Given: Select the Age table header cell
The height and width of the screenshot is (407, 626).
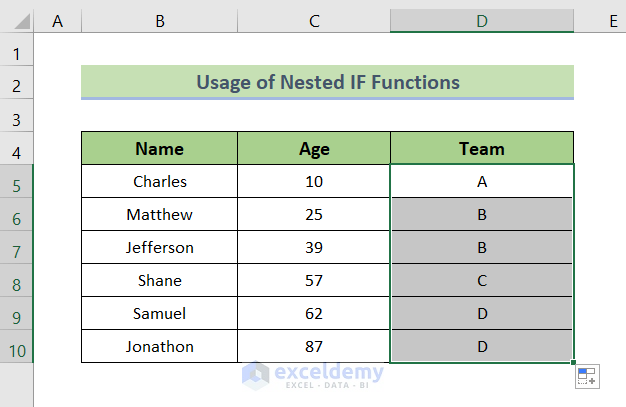Looking at the screenshot, I should click(314, 149).
